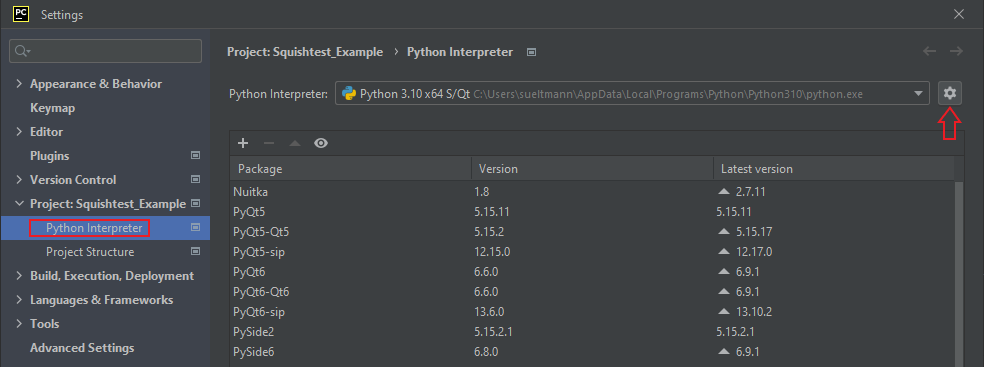Select Keymap in the settings tree
This screenshot has width=984, height=367.
[x=53, y=108]
